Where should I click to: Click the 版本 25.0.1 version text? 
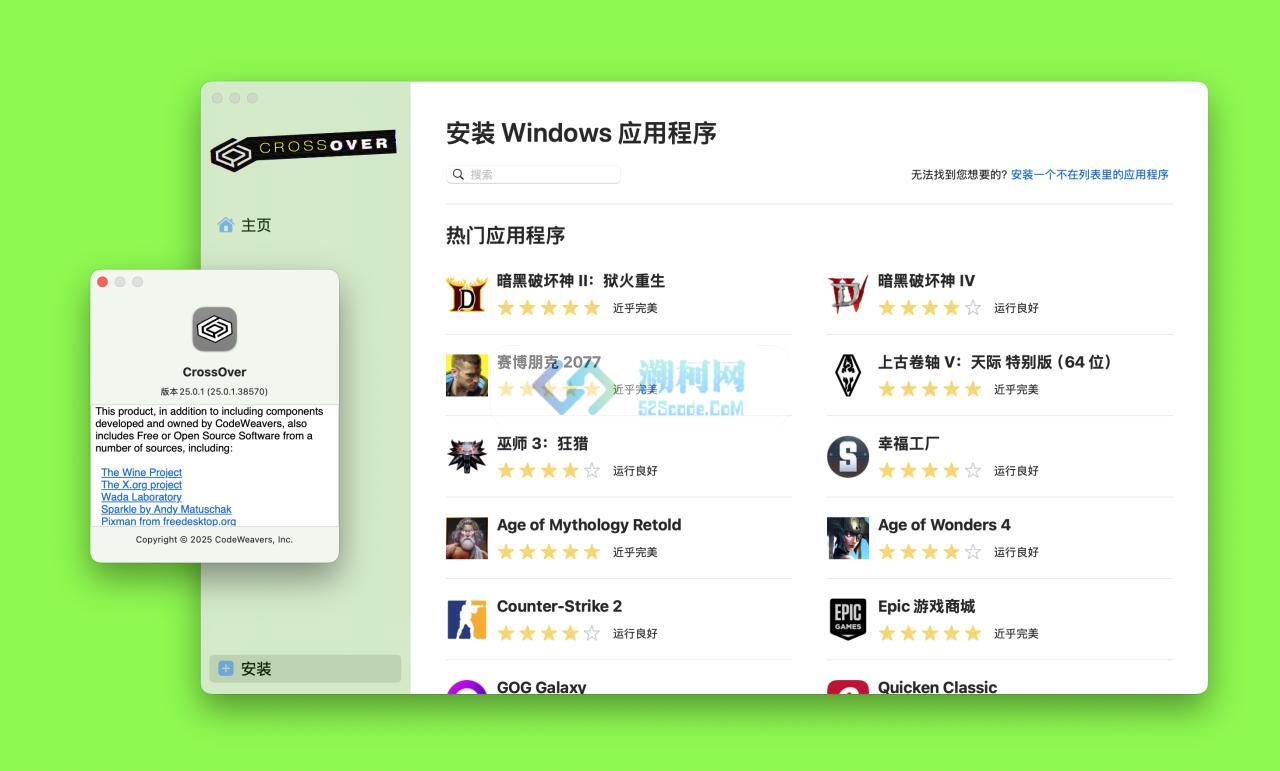click(214, 391)
